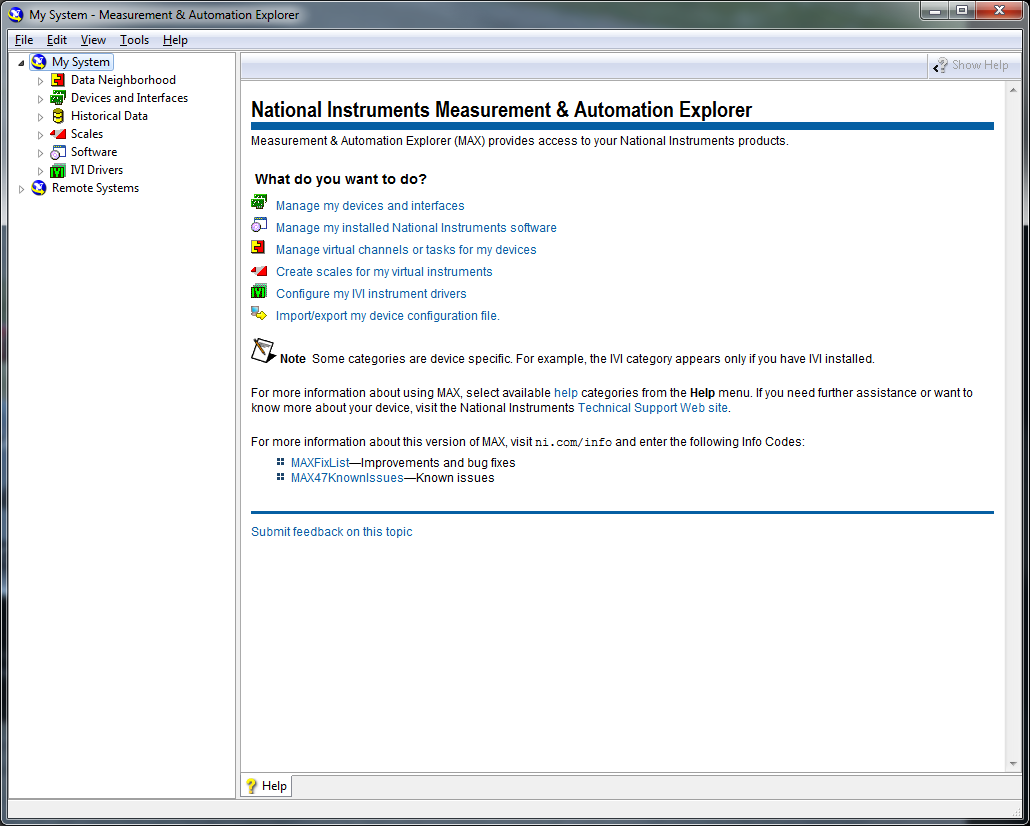Click the Historical Data database icon
This screenshot has width=1030, height=826.
[58, 116]
